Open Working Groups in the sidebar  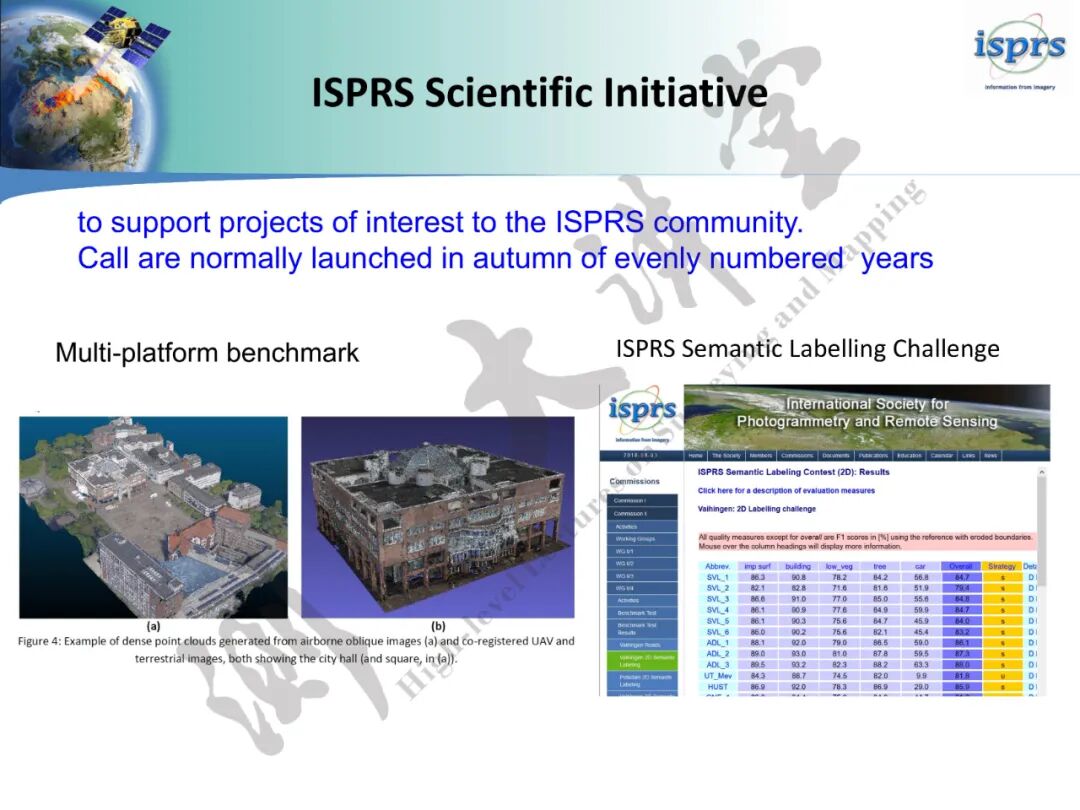(x=643, y=539)
